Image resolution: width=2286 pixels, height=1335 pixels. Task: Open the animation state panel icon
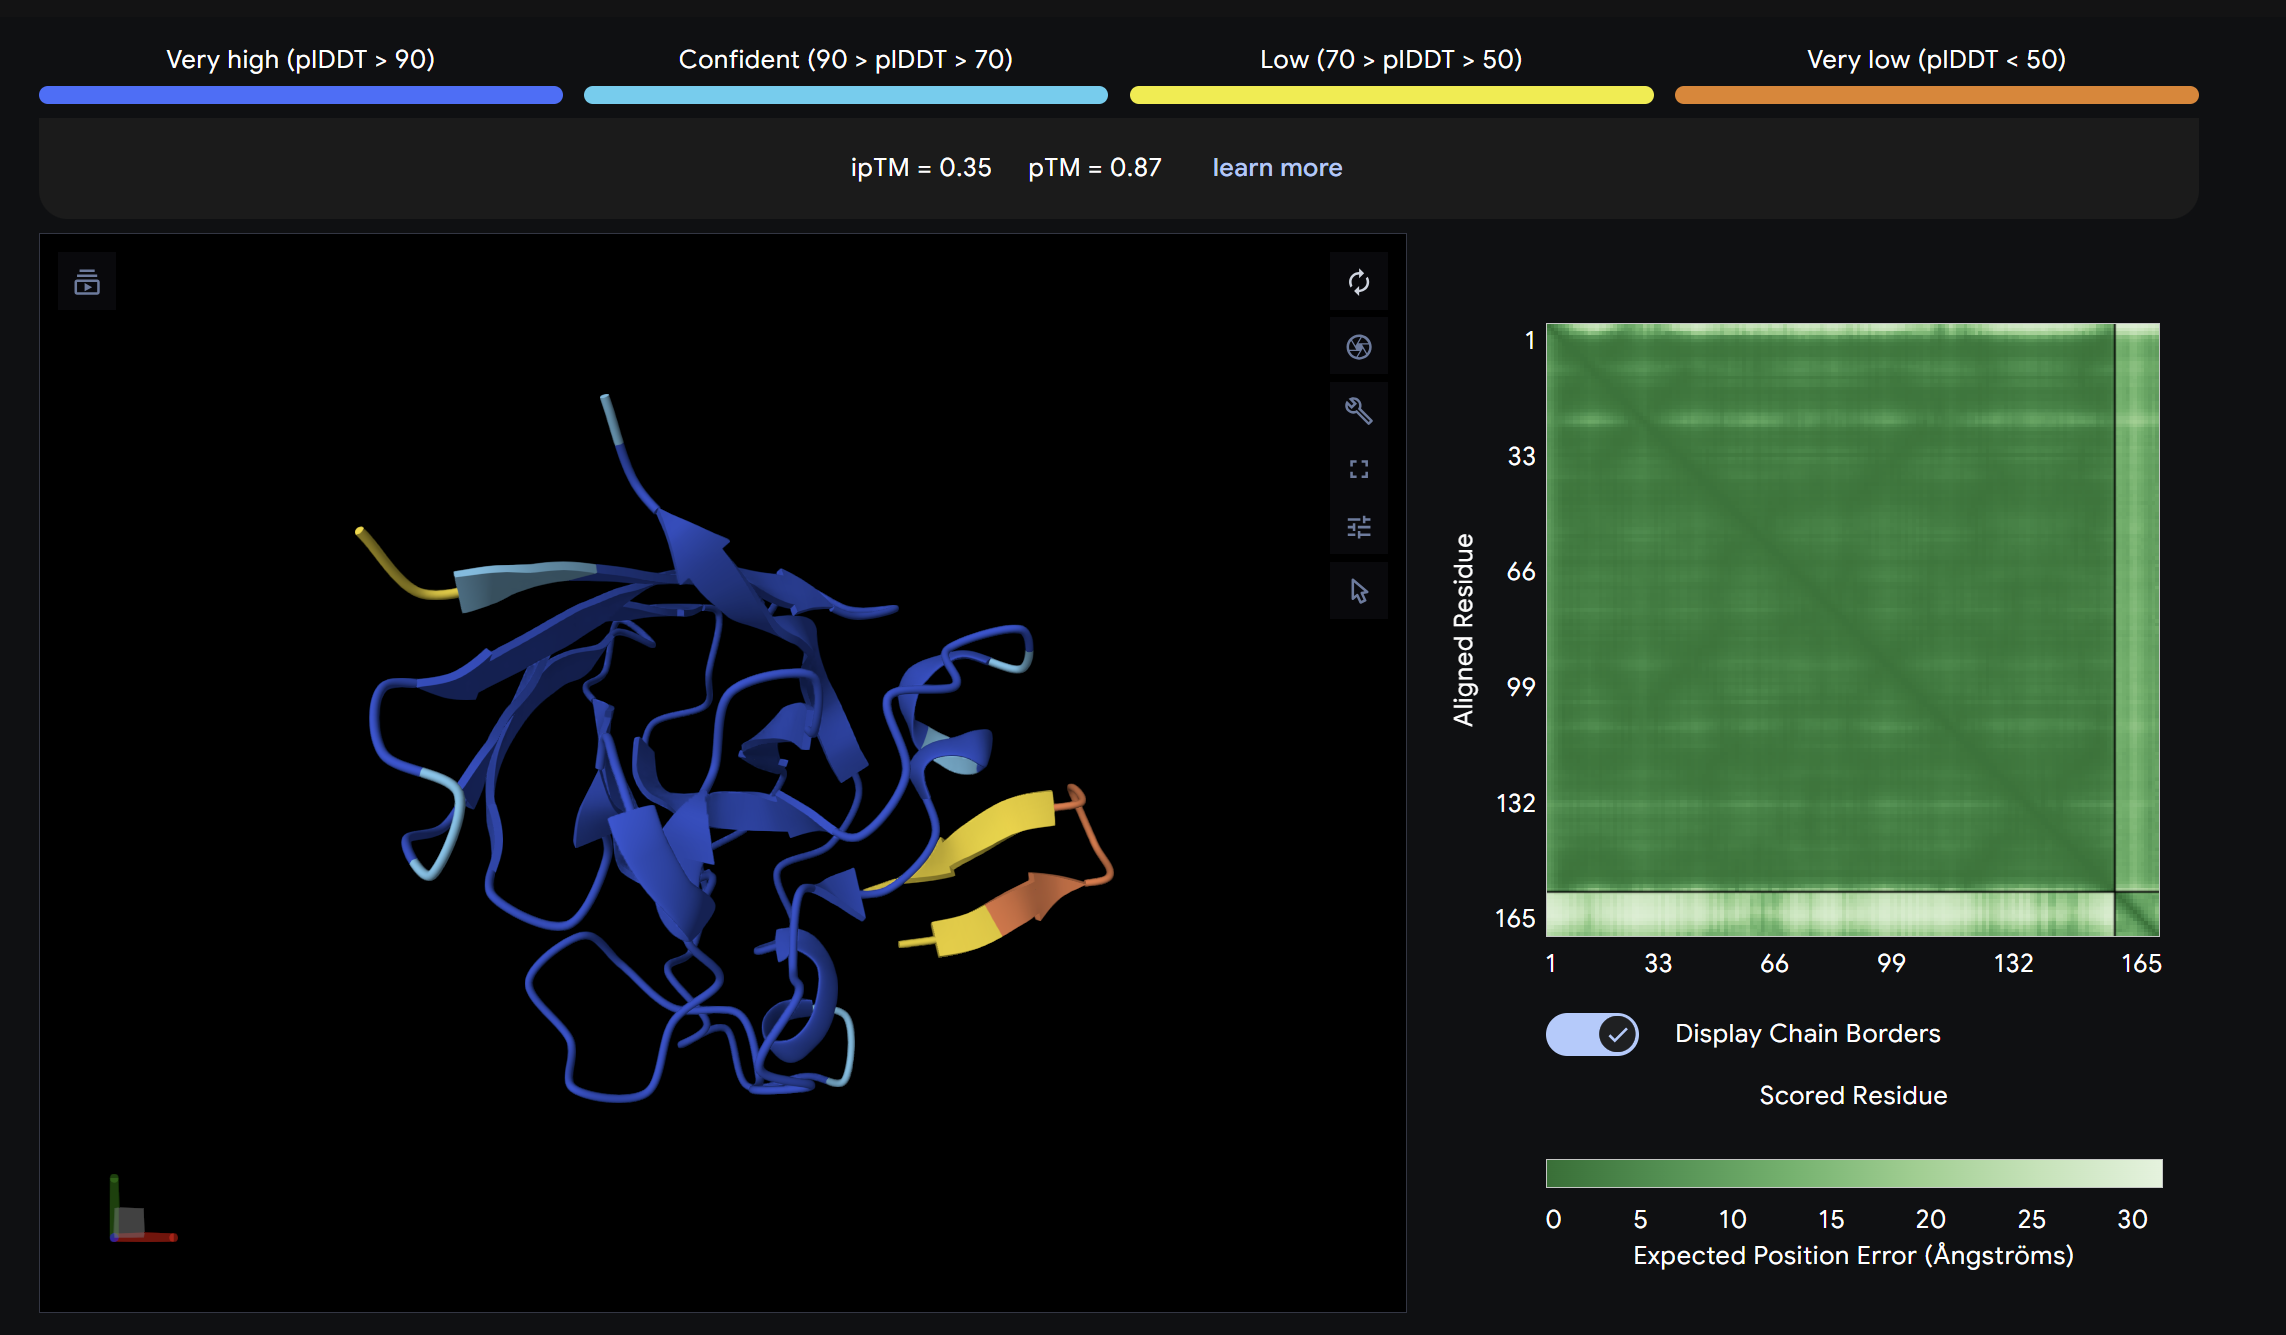point(87,282)
